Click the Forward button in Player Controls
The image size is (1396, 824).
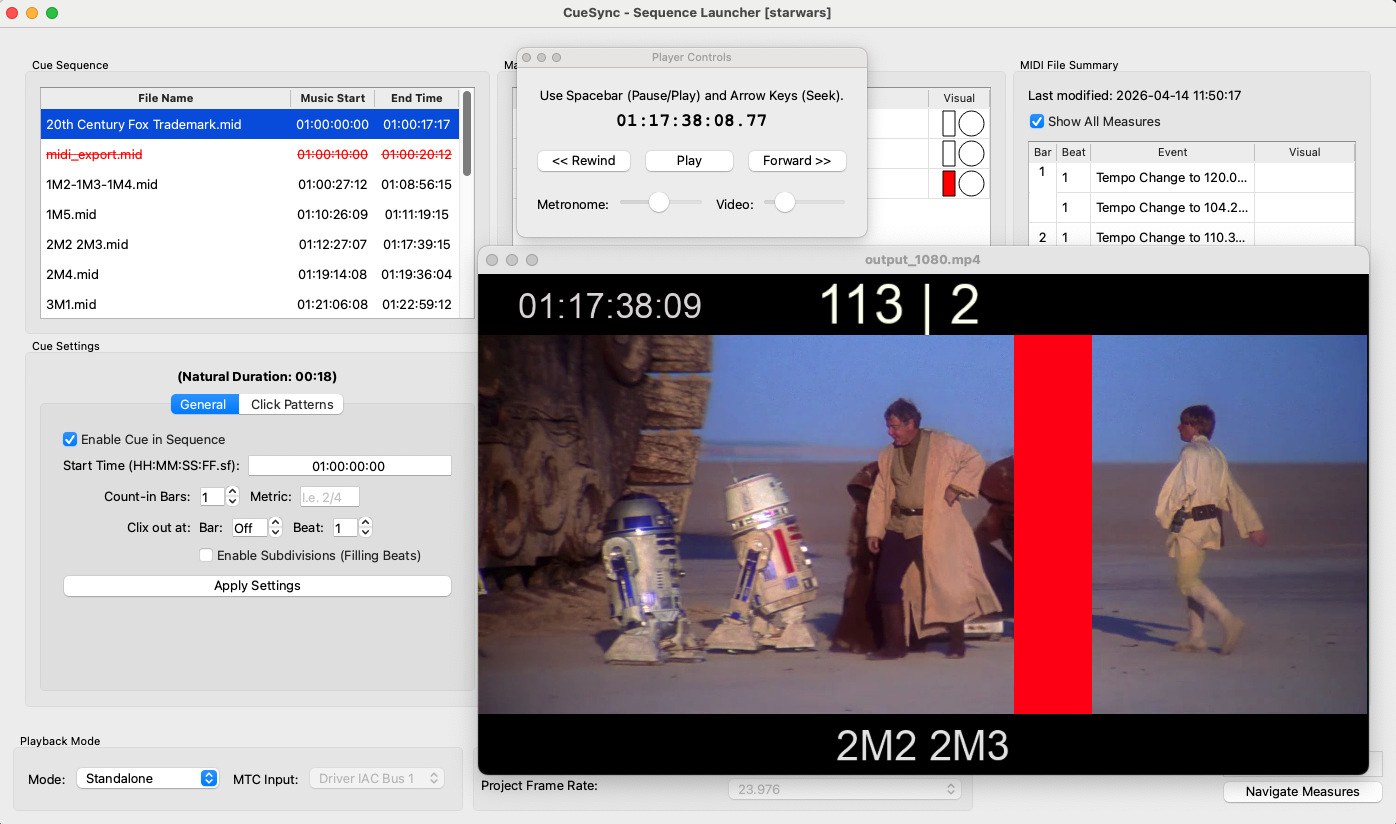coord(797,160)
